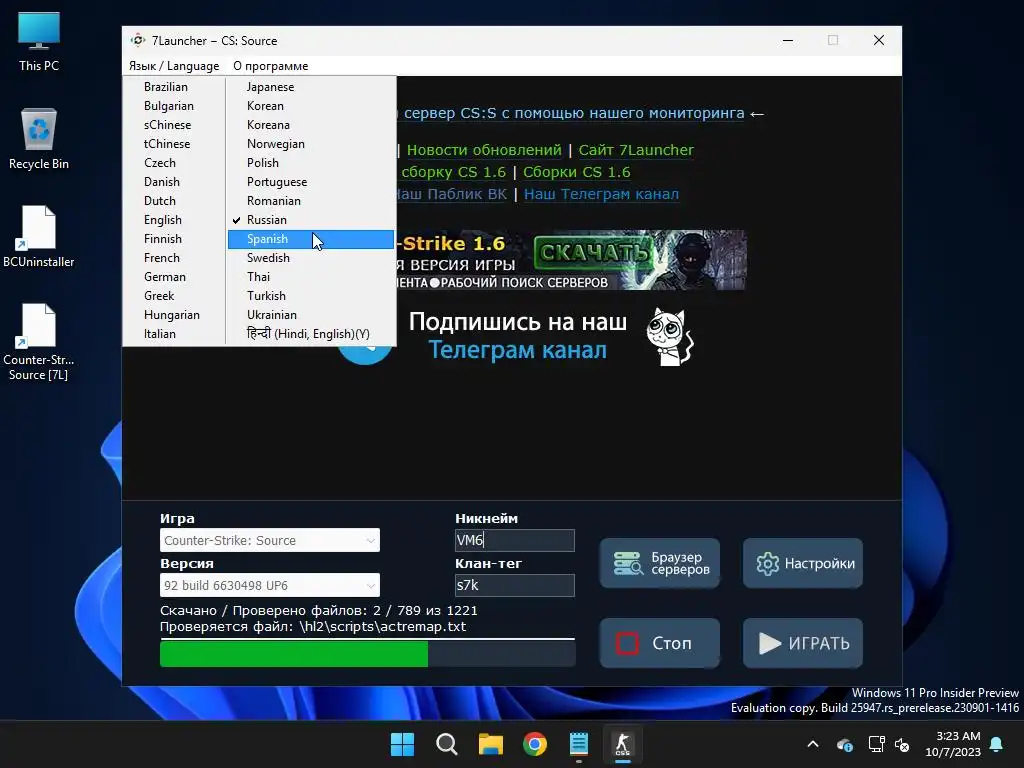Screen dimensions: 1024x768
Task: Open the Counter-Strike Source [7L] shortcut
Action: (x=39, y=342)
